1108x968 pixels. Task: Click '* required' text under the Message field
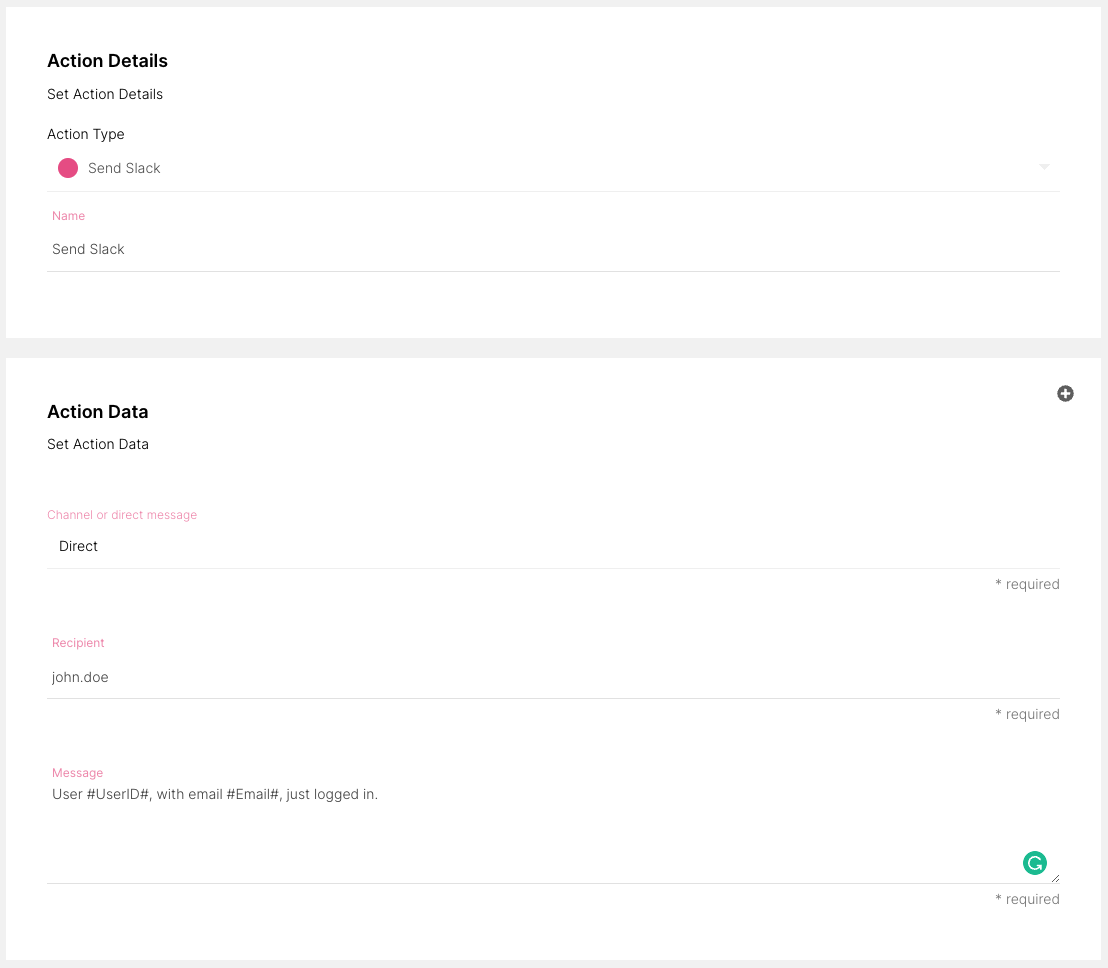(x=1027, y=899)
